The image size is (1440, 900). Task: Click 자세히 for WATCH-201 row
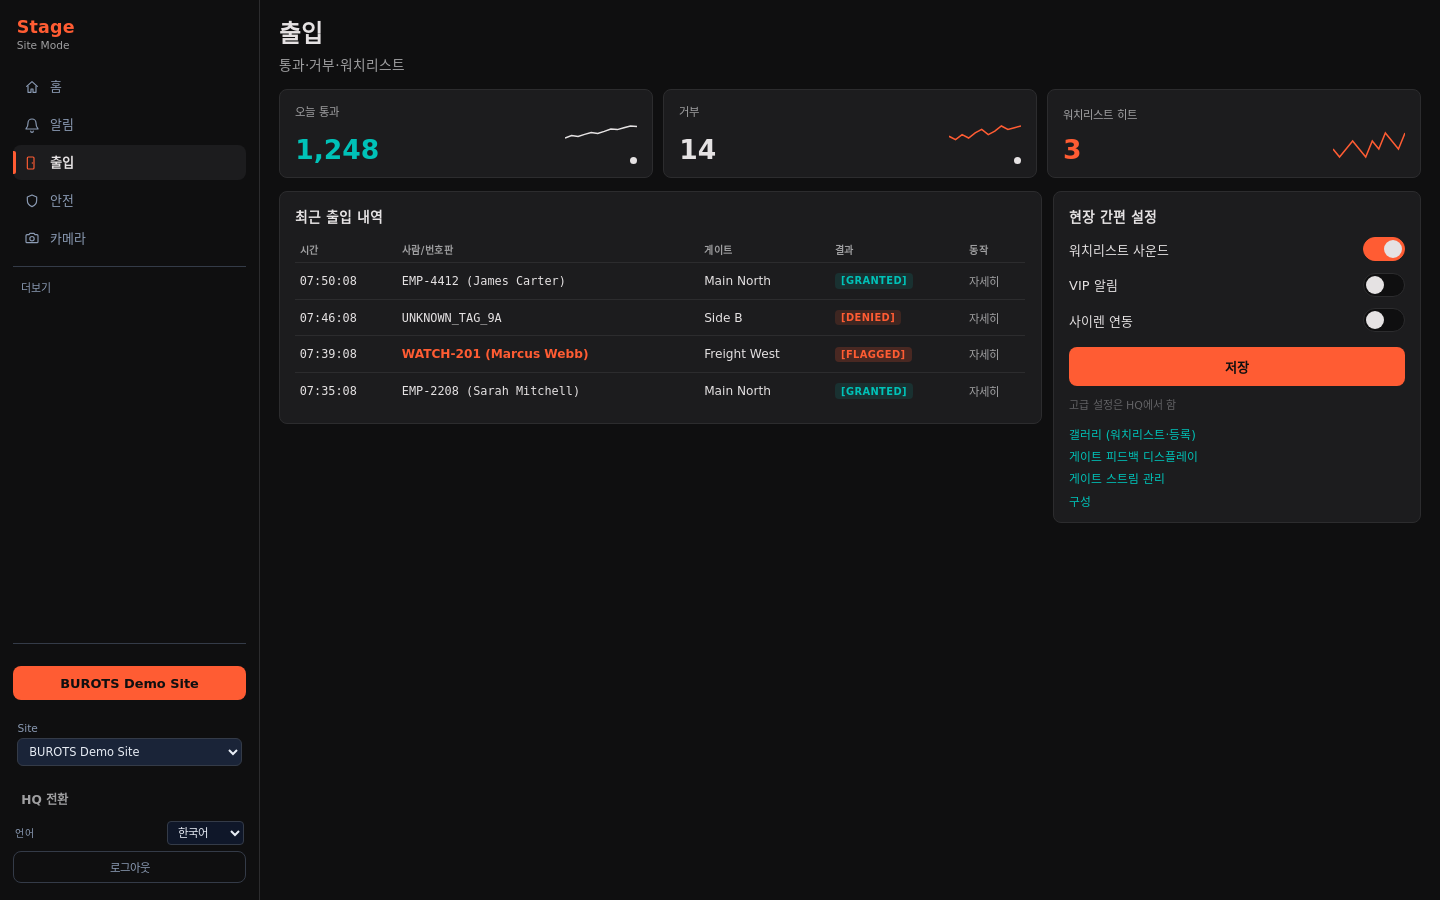pos(984,355)
